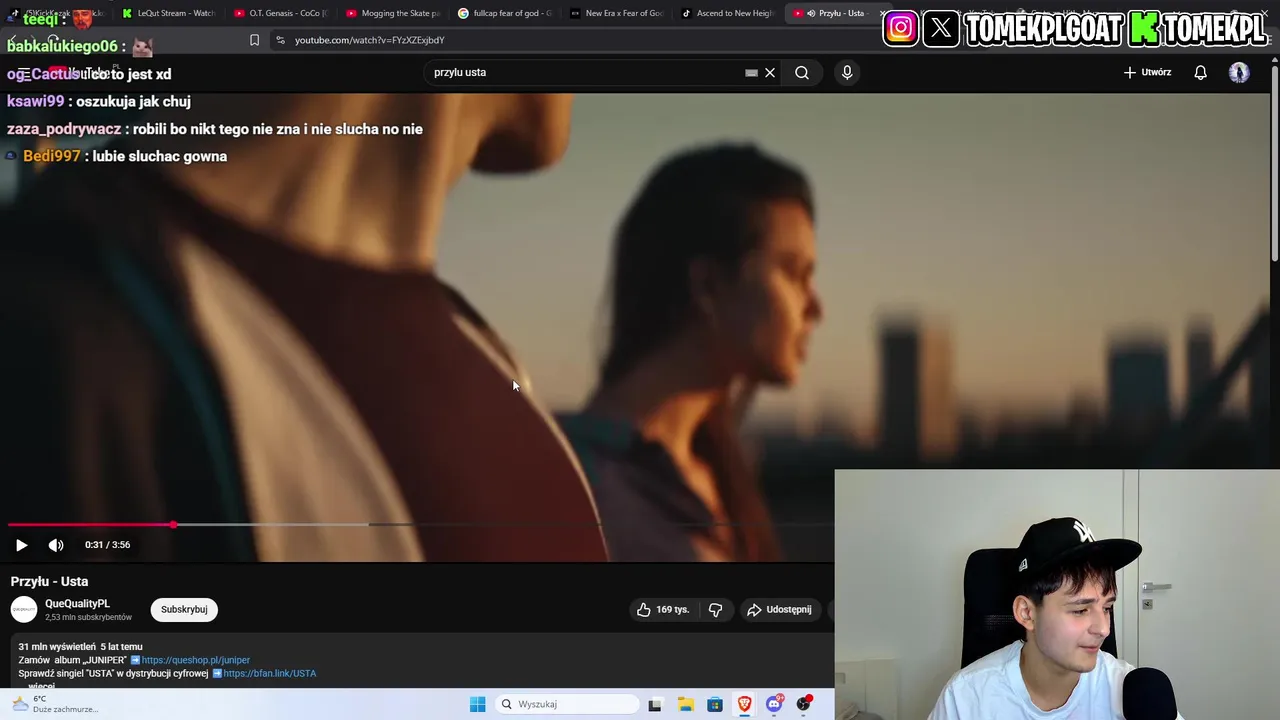Select the Przyłu - Usta browser tab
This screenshot has width=1280, height=720.
[x=835, y=13]
